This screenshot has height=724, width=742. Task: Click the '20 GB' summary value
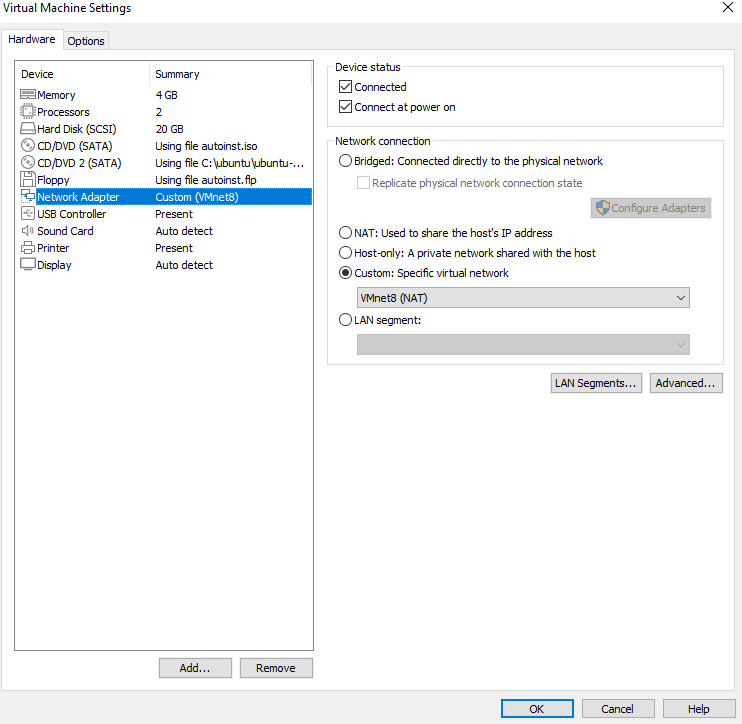click(169, 129)
